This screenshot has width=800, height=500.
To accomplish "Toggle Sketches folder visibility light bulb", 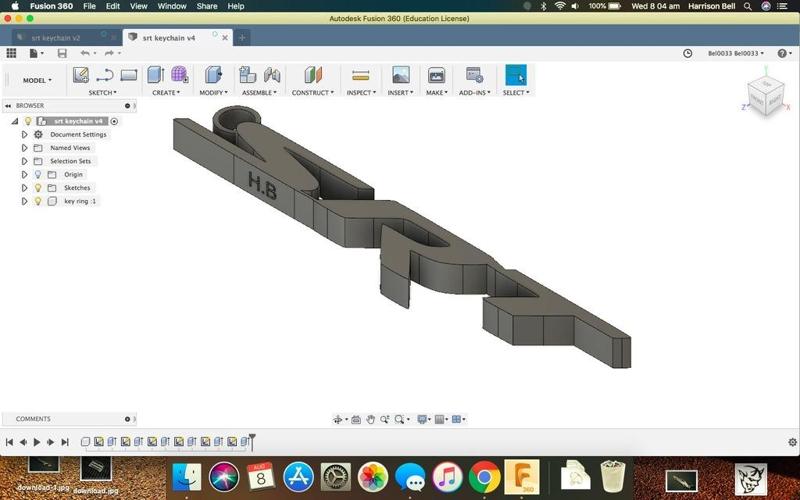I will coord(38,188).
